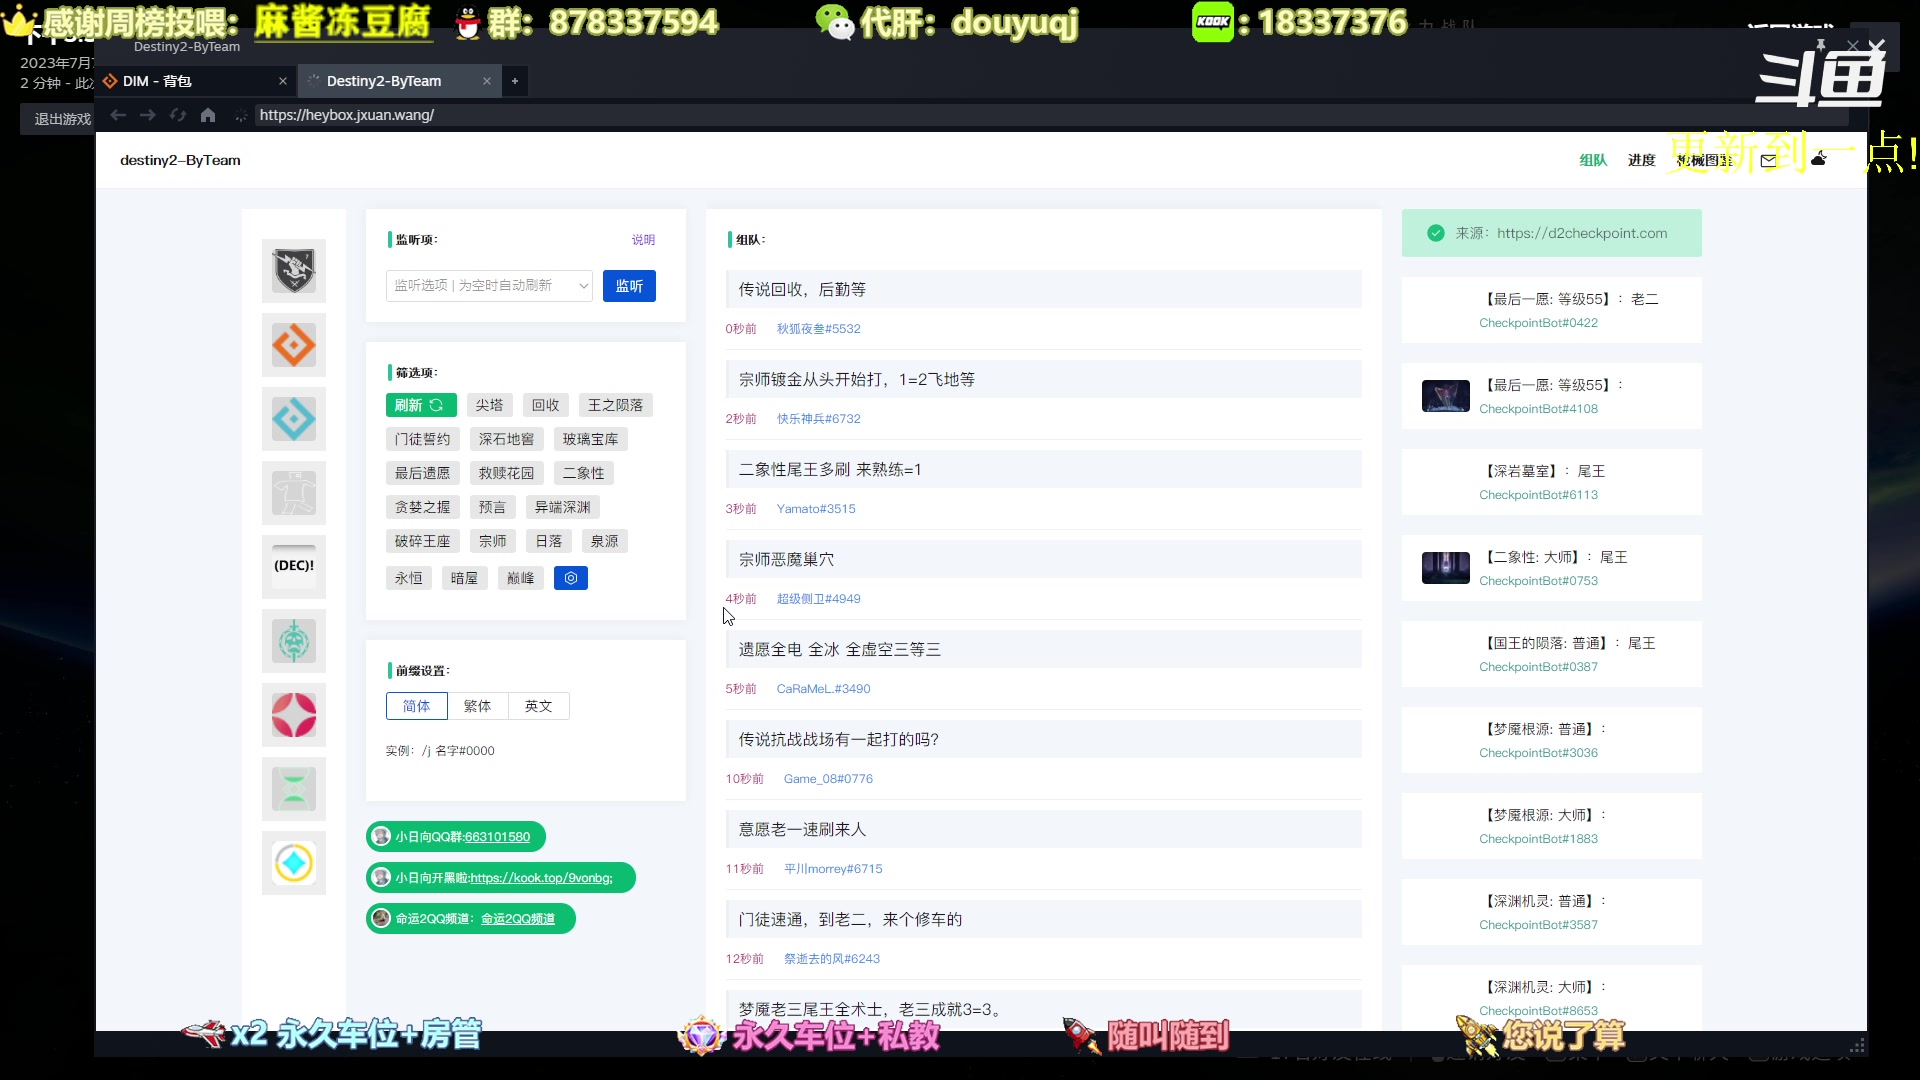Image resolution: width=1920 pixels, height=1080 pixels.
Task: Click the green 刷新 refresh button
Action: 421,405
